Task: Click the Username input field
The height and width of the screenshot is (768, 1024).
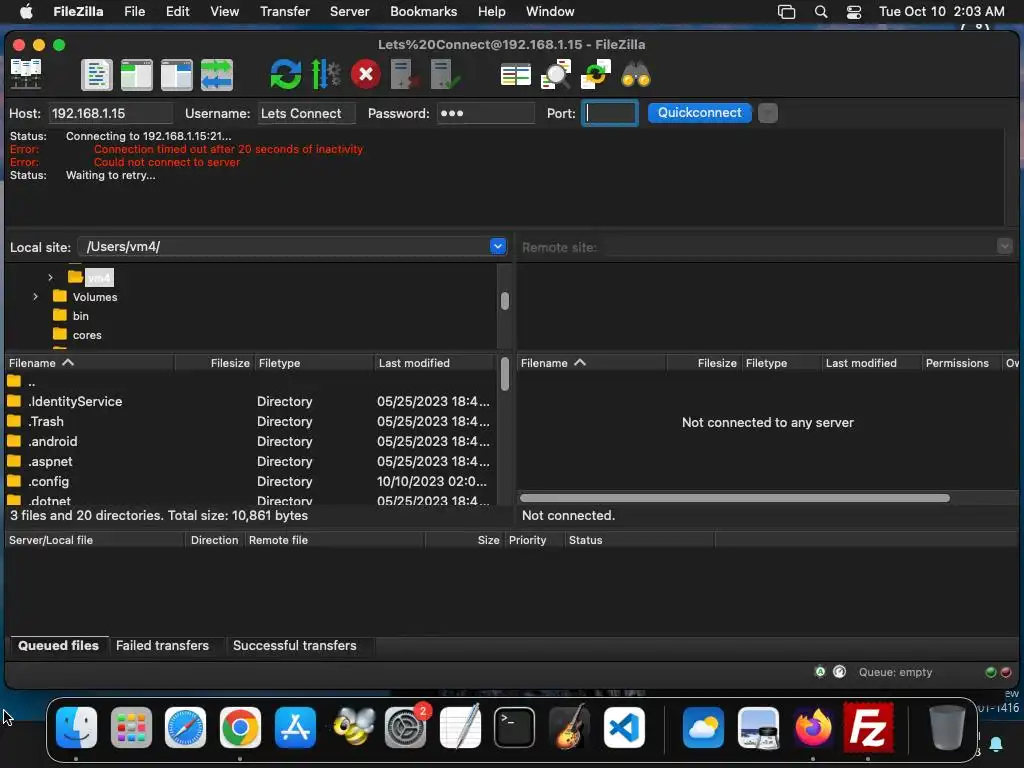Action: point(307,113)
